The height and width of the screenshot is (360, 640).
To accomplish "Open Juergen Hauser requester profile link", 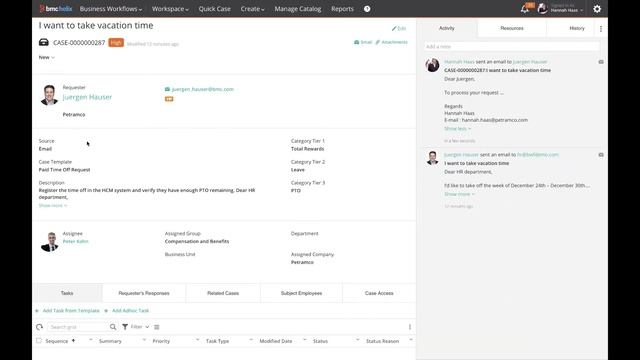I will 87,97.
